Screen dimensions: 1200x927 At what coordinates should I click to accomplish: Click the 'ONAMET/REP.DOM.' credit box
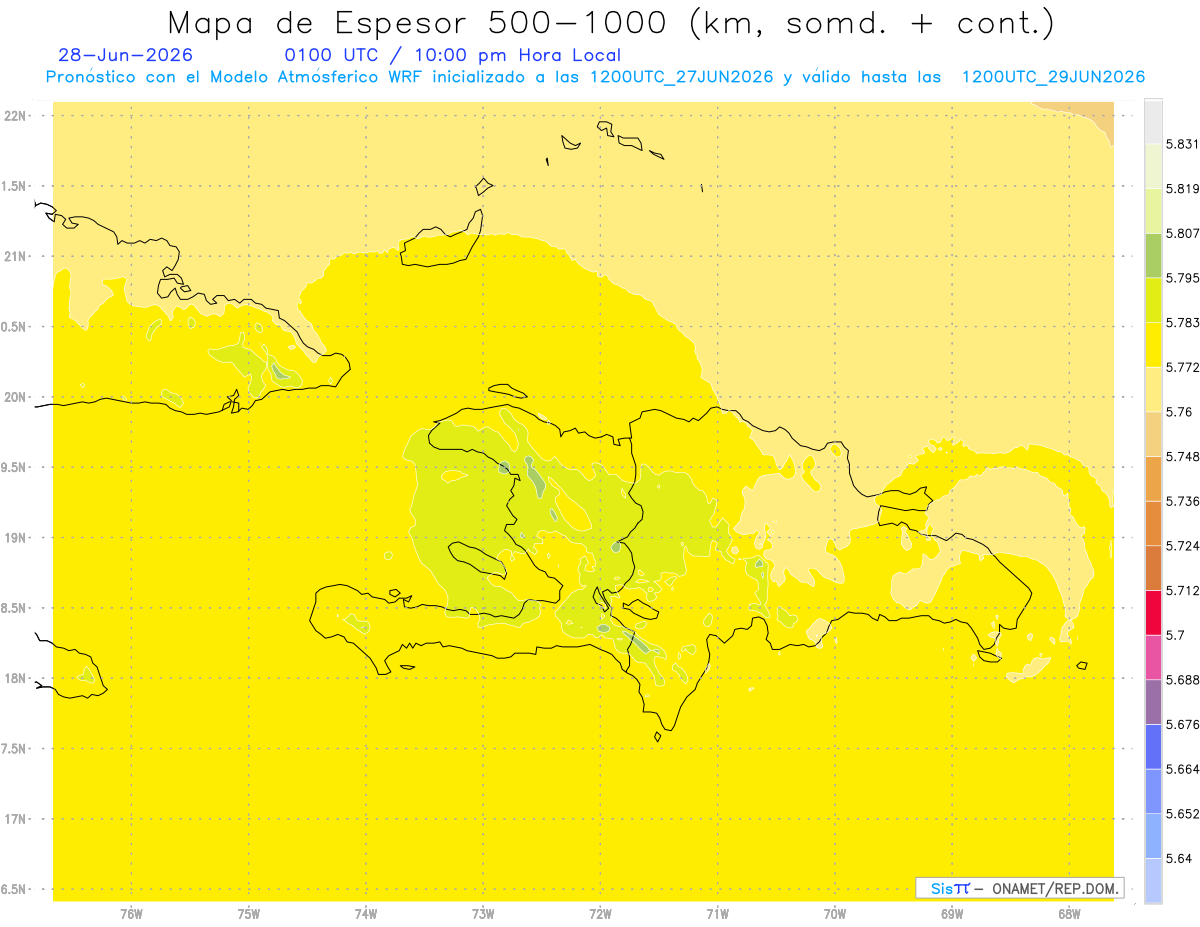[1020, 888]
